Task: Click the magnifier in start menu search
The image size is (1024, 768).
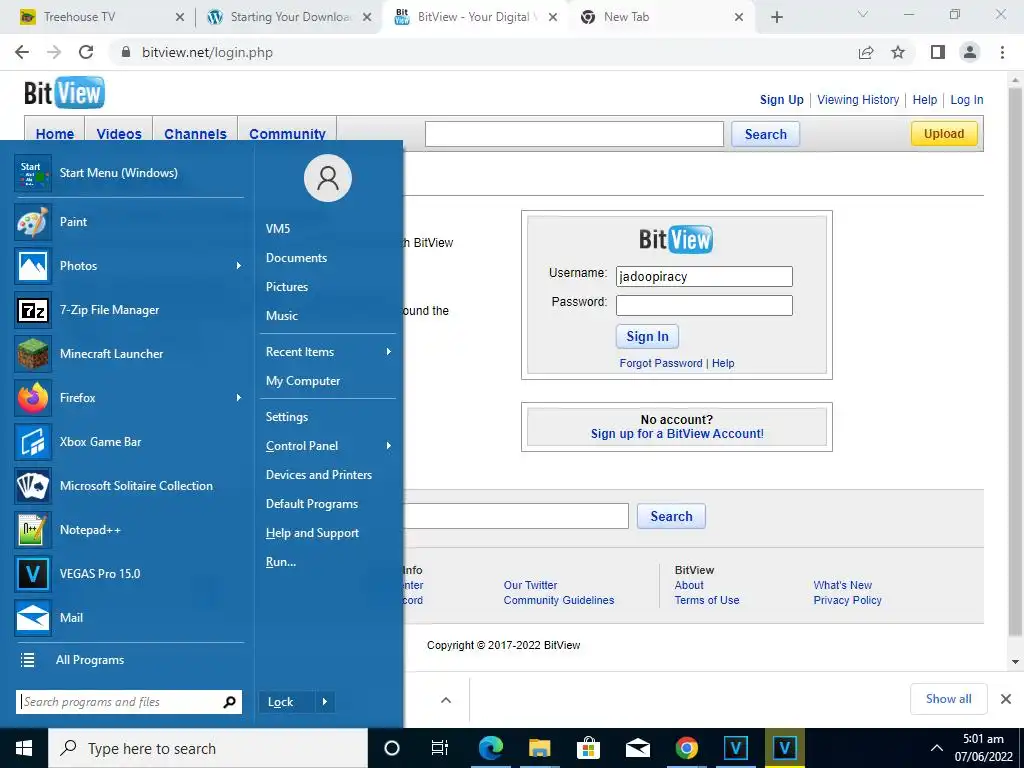Action: tap(229, 702)
